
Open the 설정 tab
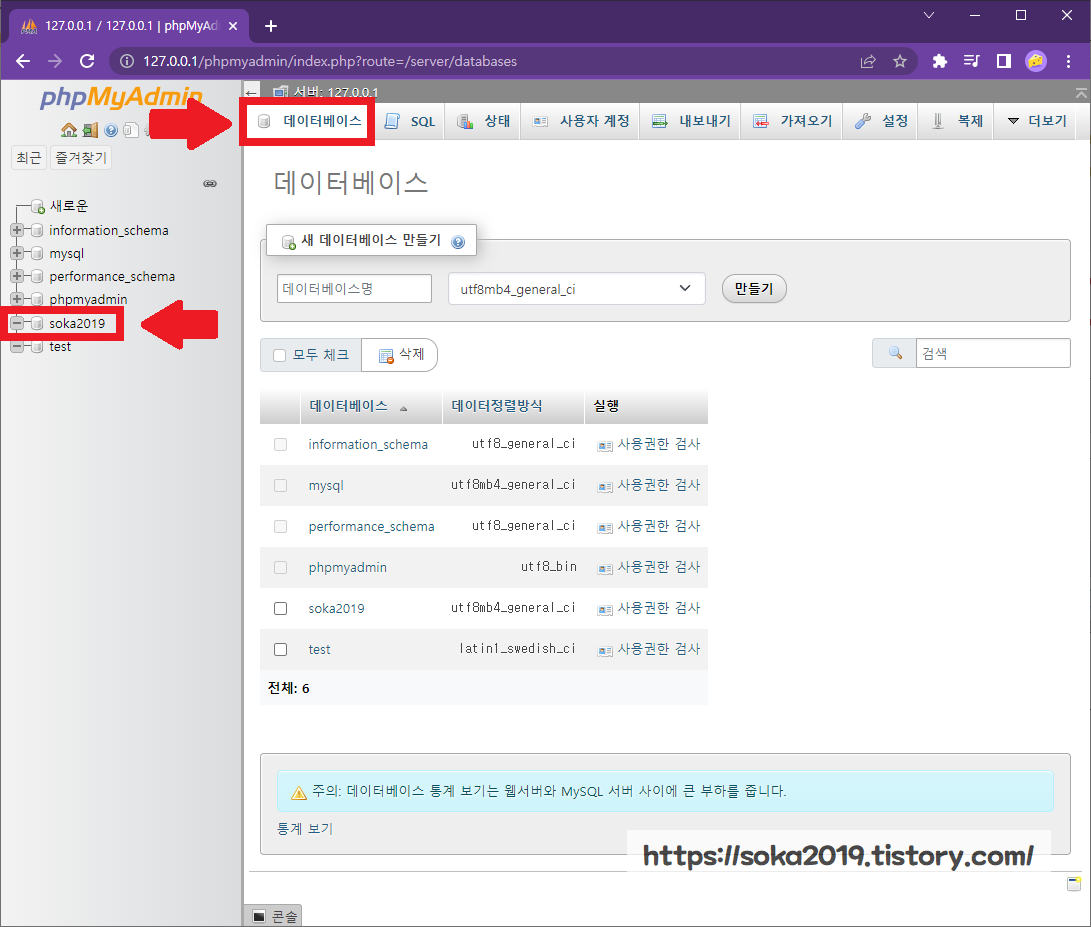(x=882, y=121)
